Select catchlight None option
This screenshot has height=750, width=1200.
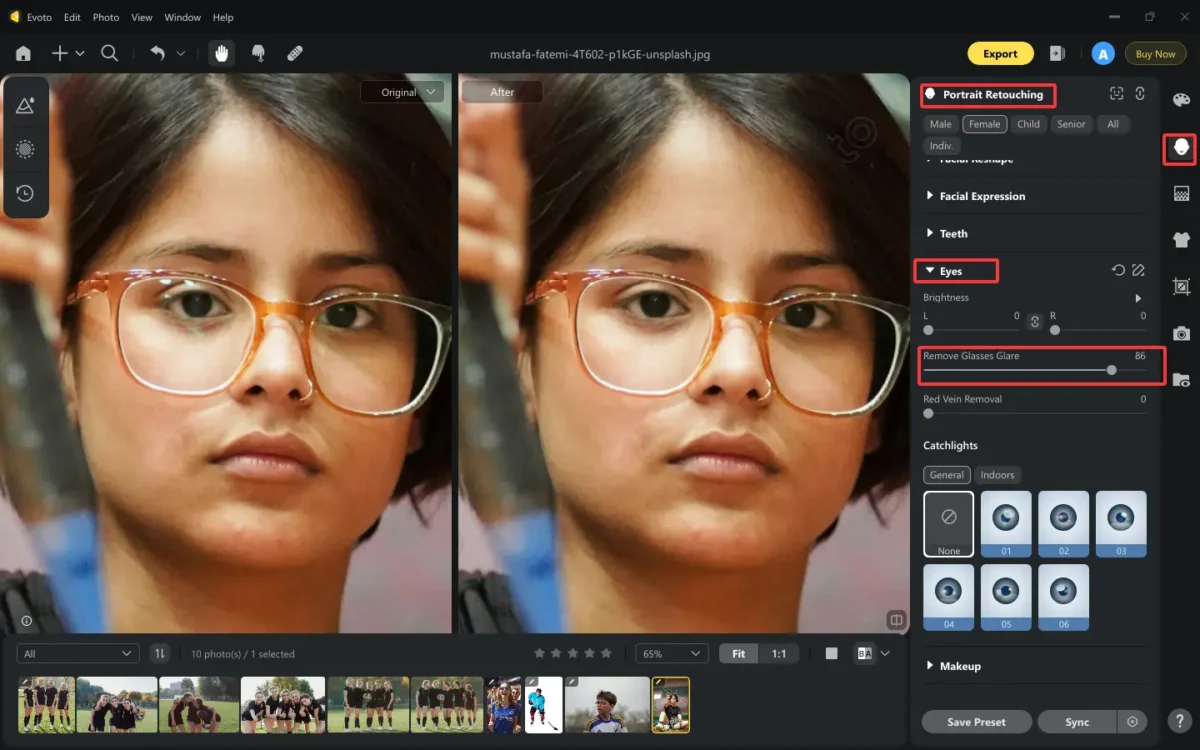pyautogui.click(x=948, y=523)
